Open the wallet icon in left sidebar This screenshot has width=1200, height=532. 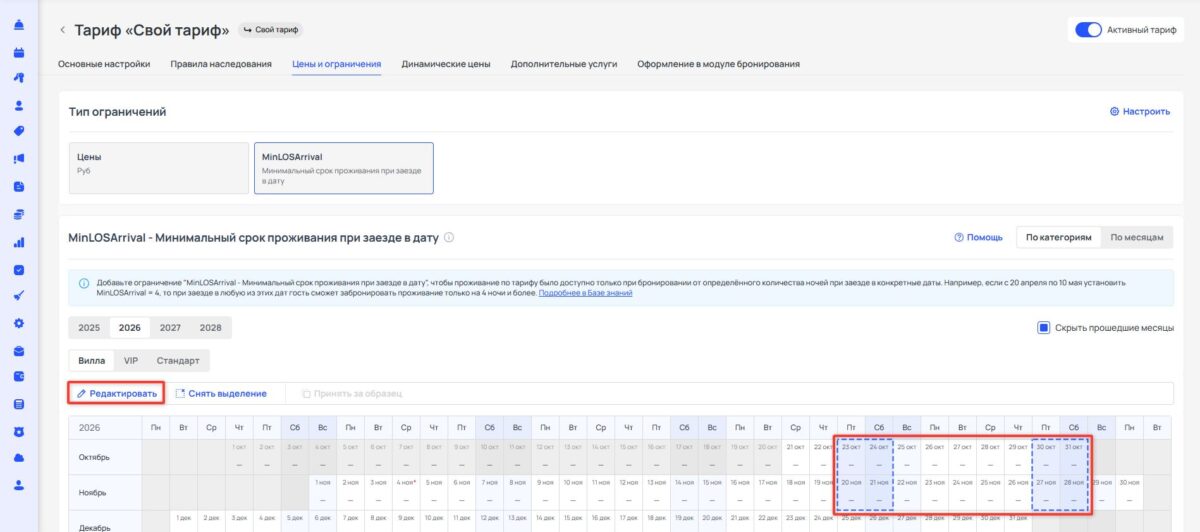pos(19,377)
